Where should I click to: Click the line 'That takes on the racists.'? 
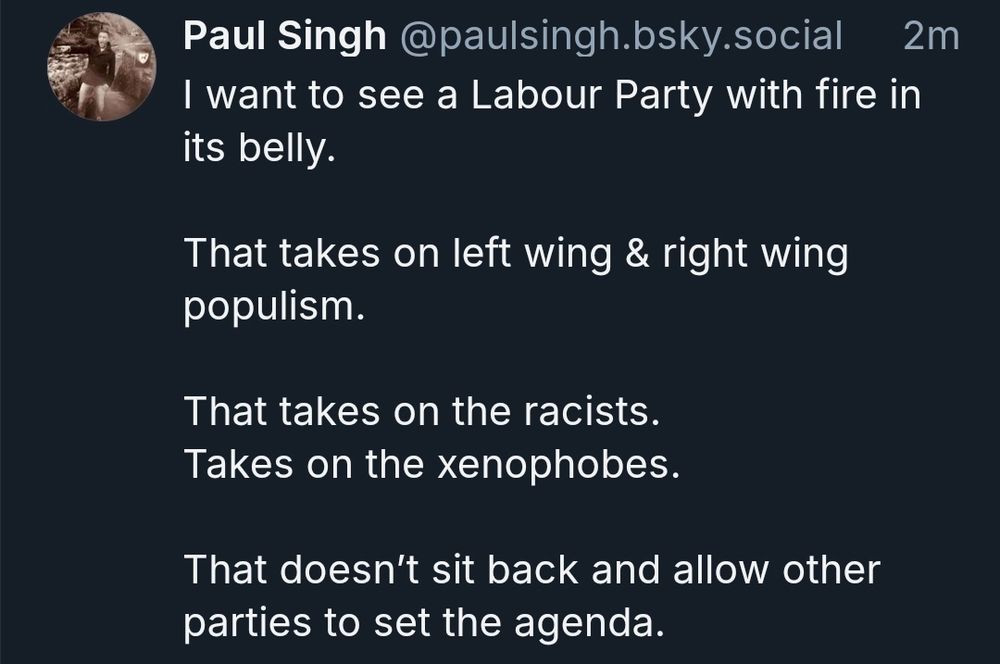click(x=422, y=411)
